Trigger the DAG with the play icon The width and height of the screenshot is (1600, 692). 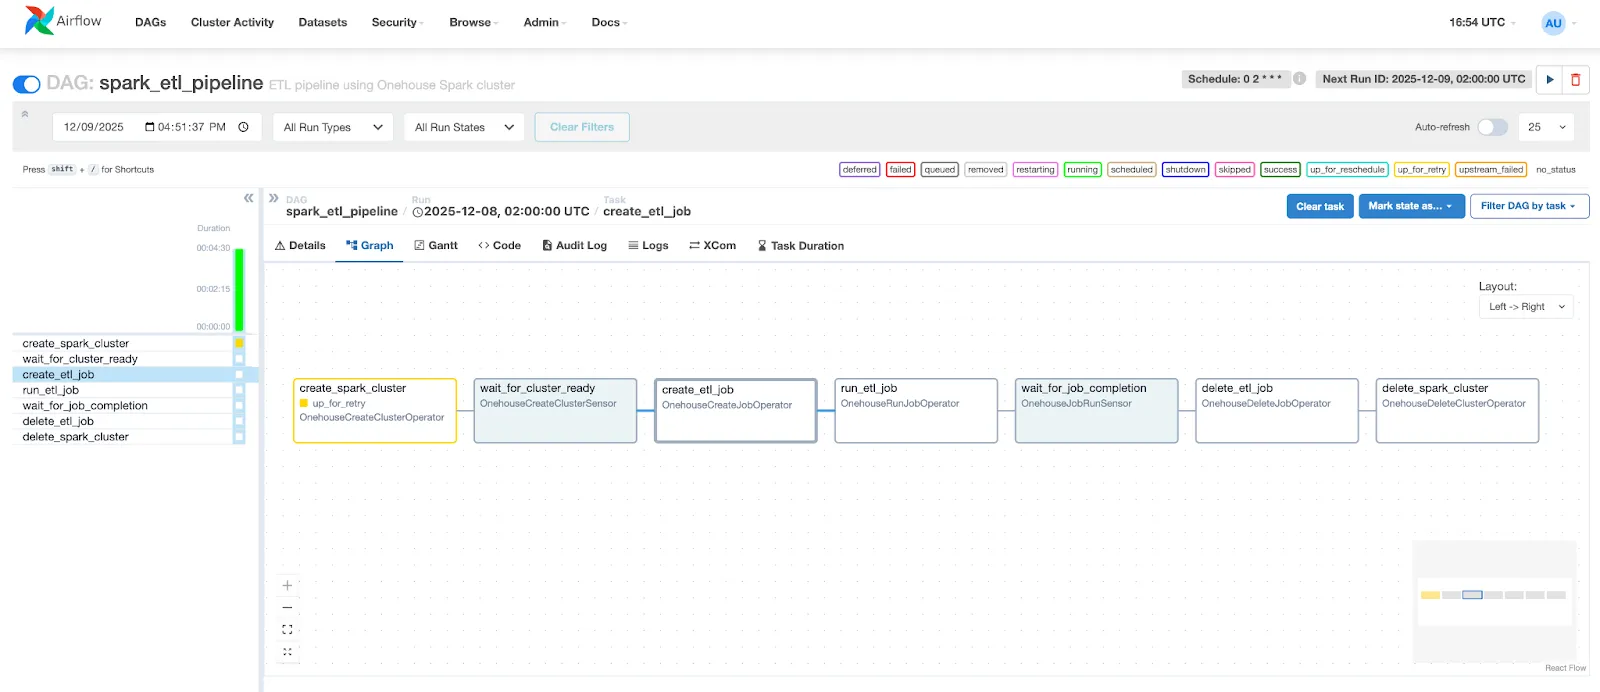(x=1549, y=79)
